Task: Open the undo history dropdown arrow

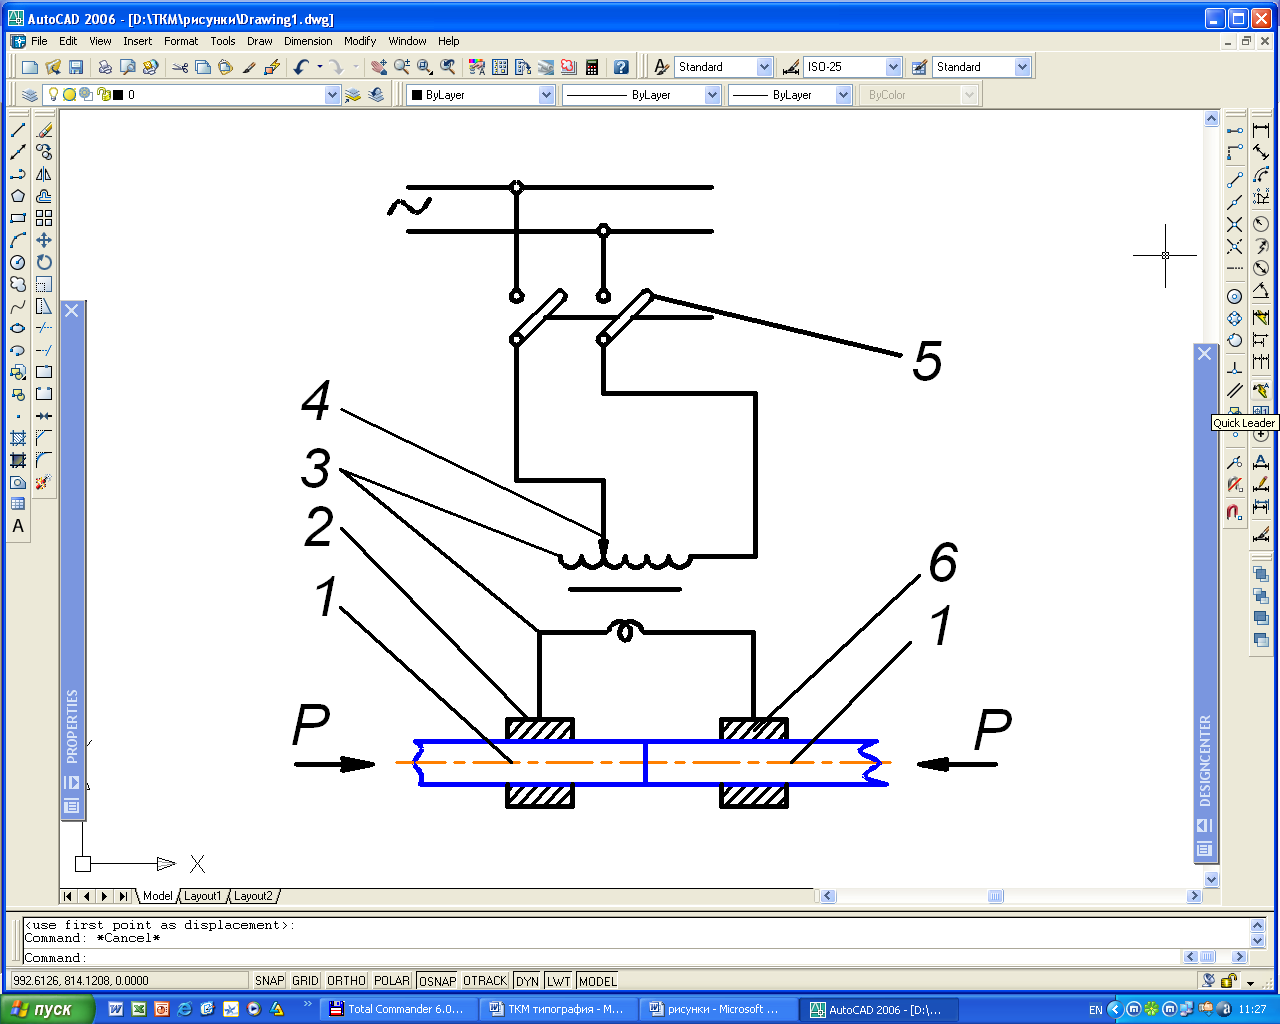Action: (320, 67)
